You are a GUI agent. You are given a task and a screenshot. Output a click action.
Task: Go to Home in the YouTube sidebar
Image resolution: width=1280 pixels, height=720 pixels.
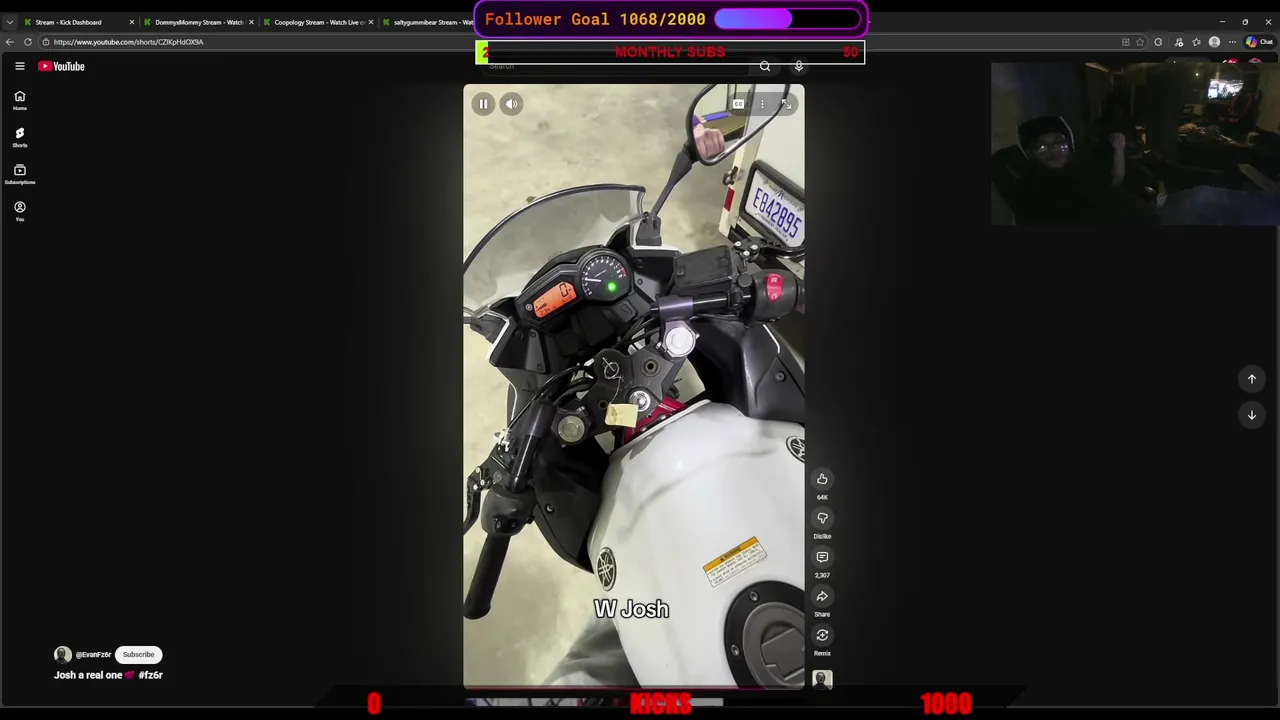(x=19, y=100)
